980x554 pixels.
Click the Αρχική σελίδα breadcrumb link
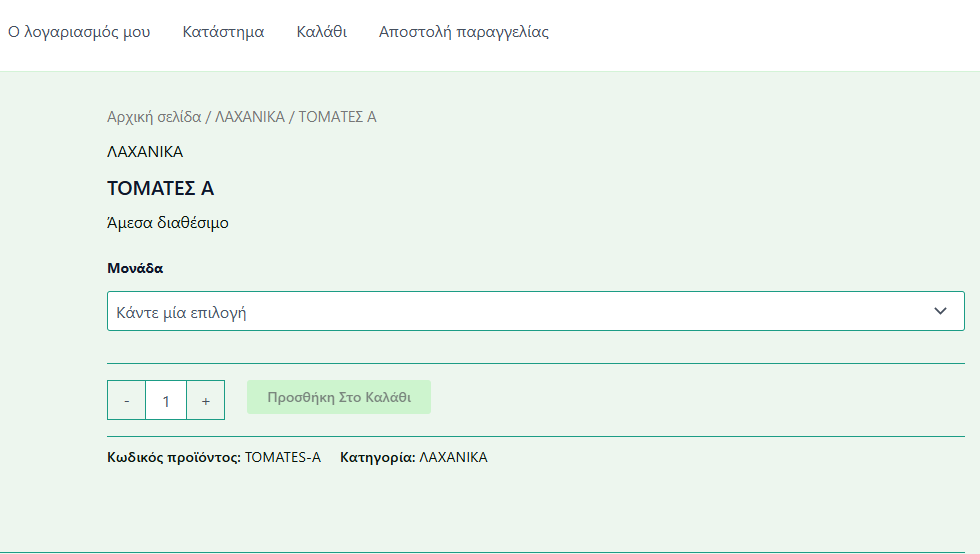(153, 117)
